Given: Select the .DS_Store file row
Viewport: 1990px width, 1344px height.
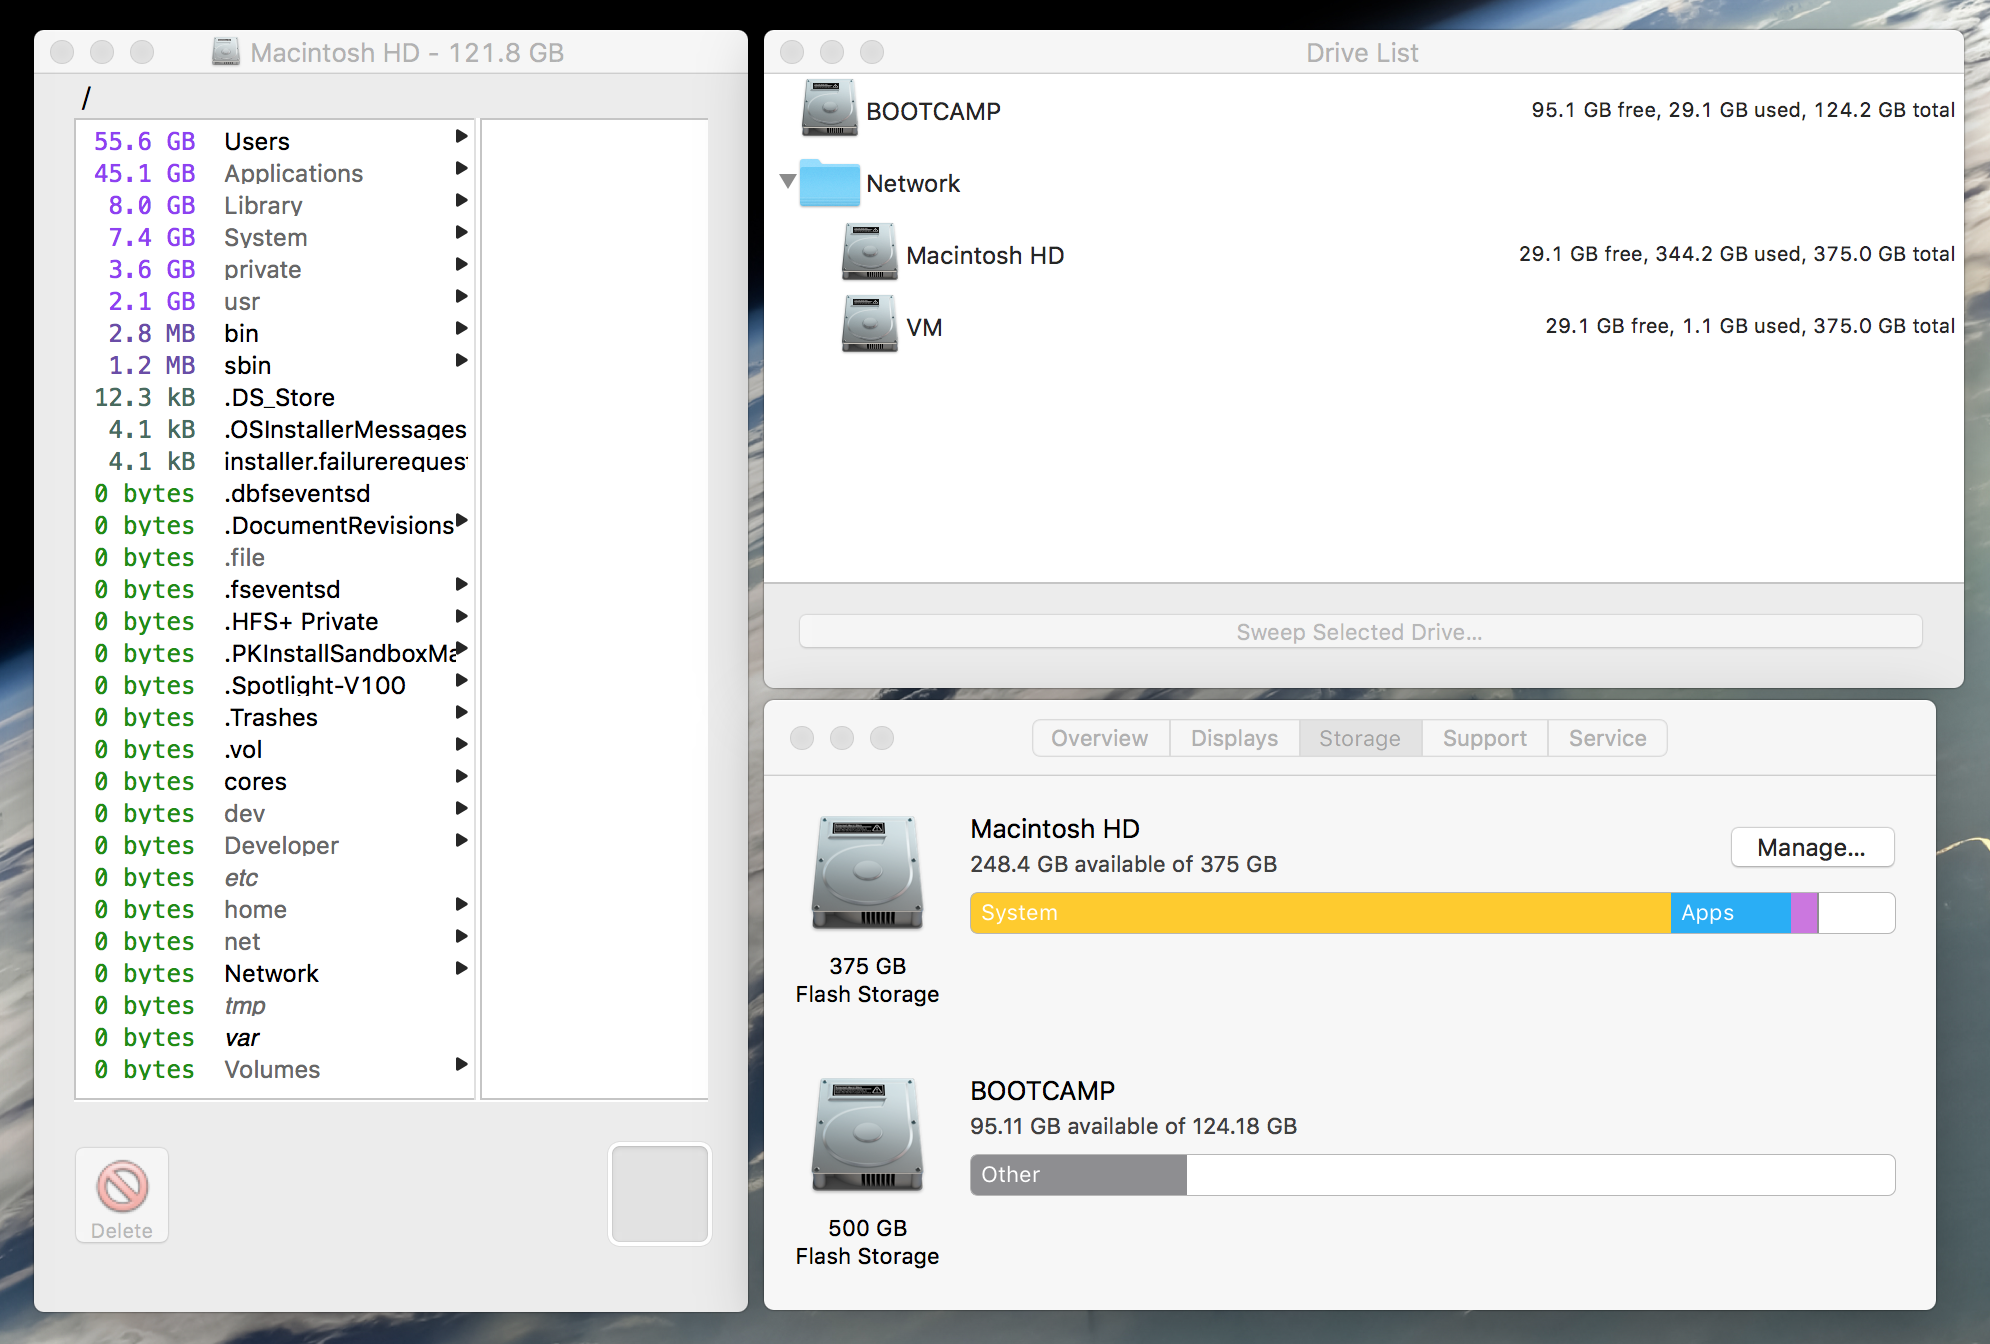Looking at the screenshot, I should click(x=279, y=397).
